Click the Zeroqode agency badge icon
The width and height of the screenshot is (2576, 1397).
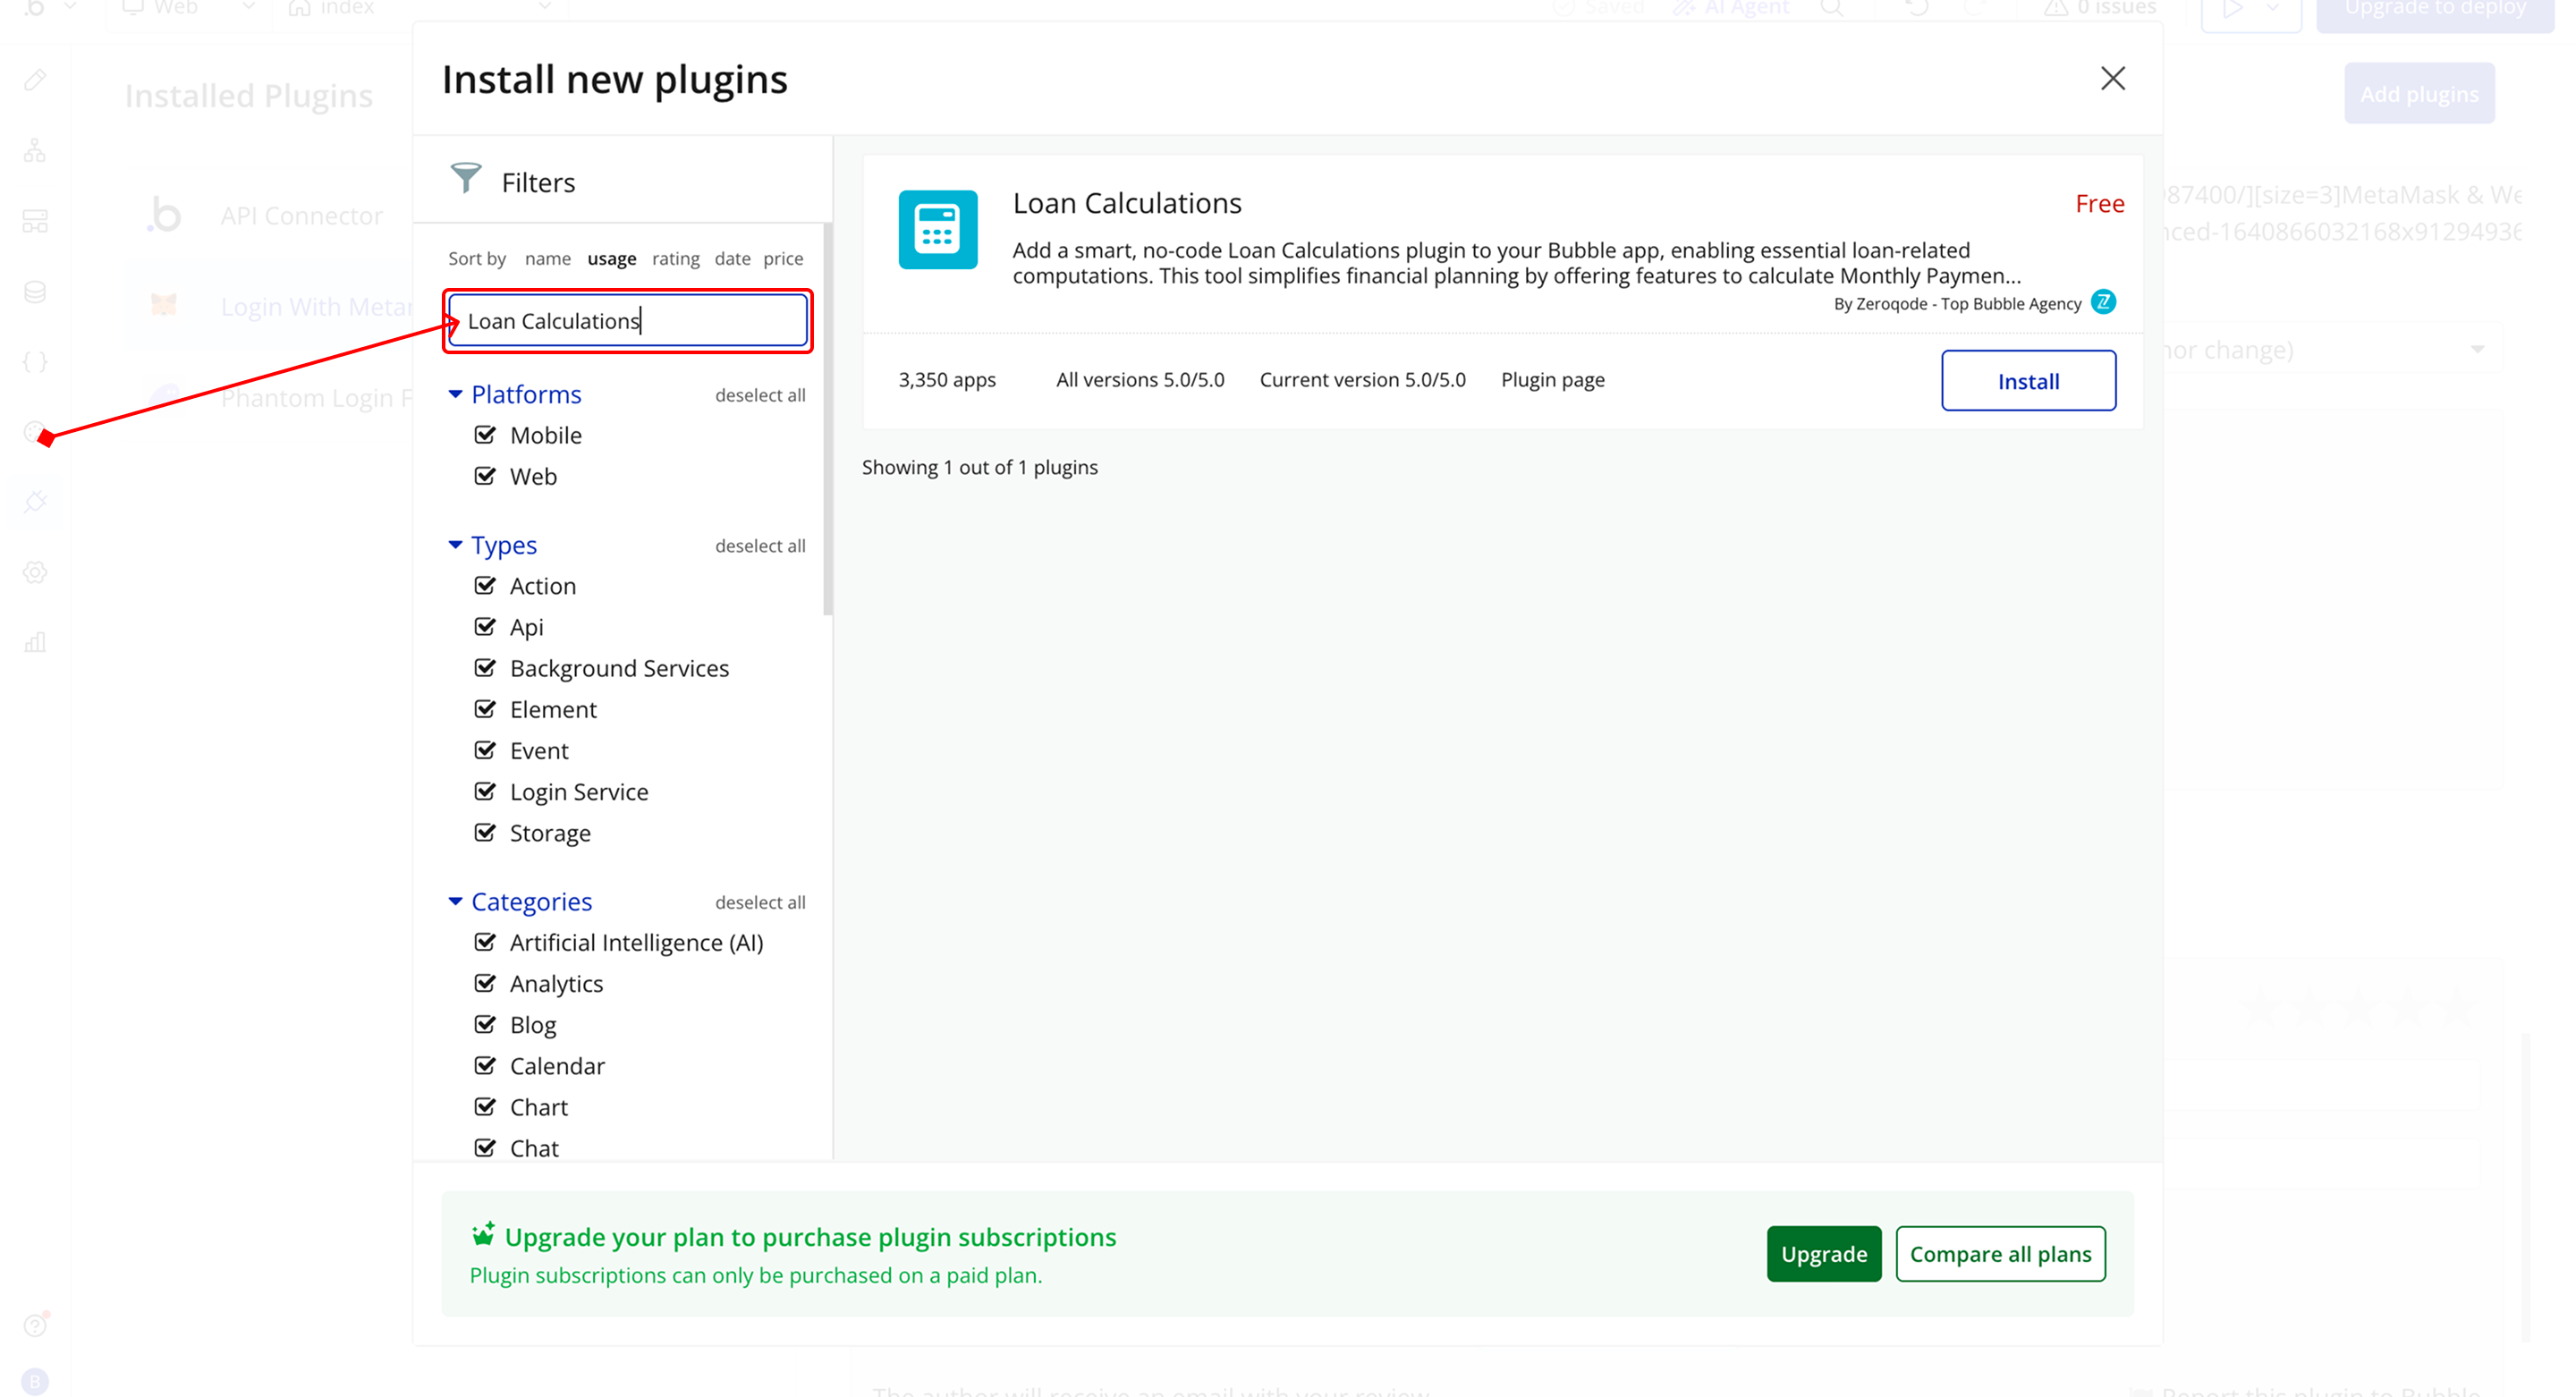coord(2103,302)
